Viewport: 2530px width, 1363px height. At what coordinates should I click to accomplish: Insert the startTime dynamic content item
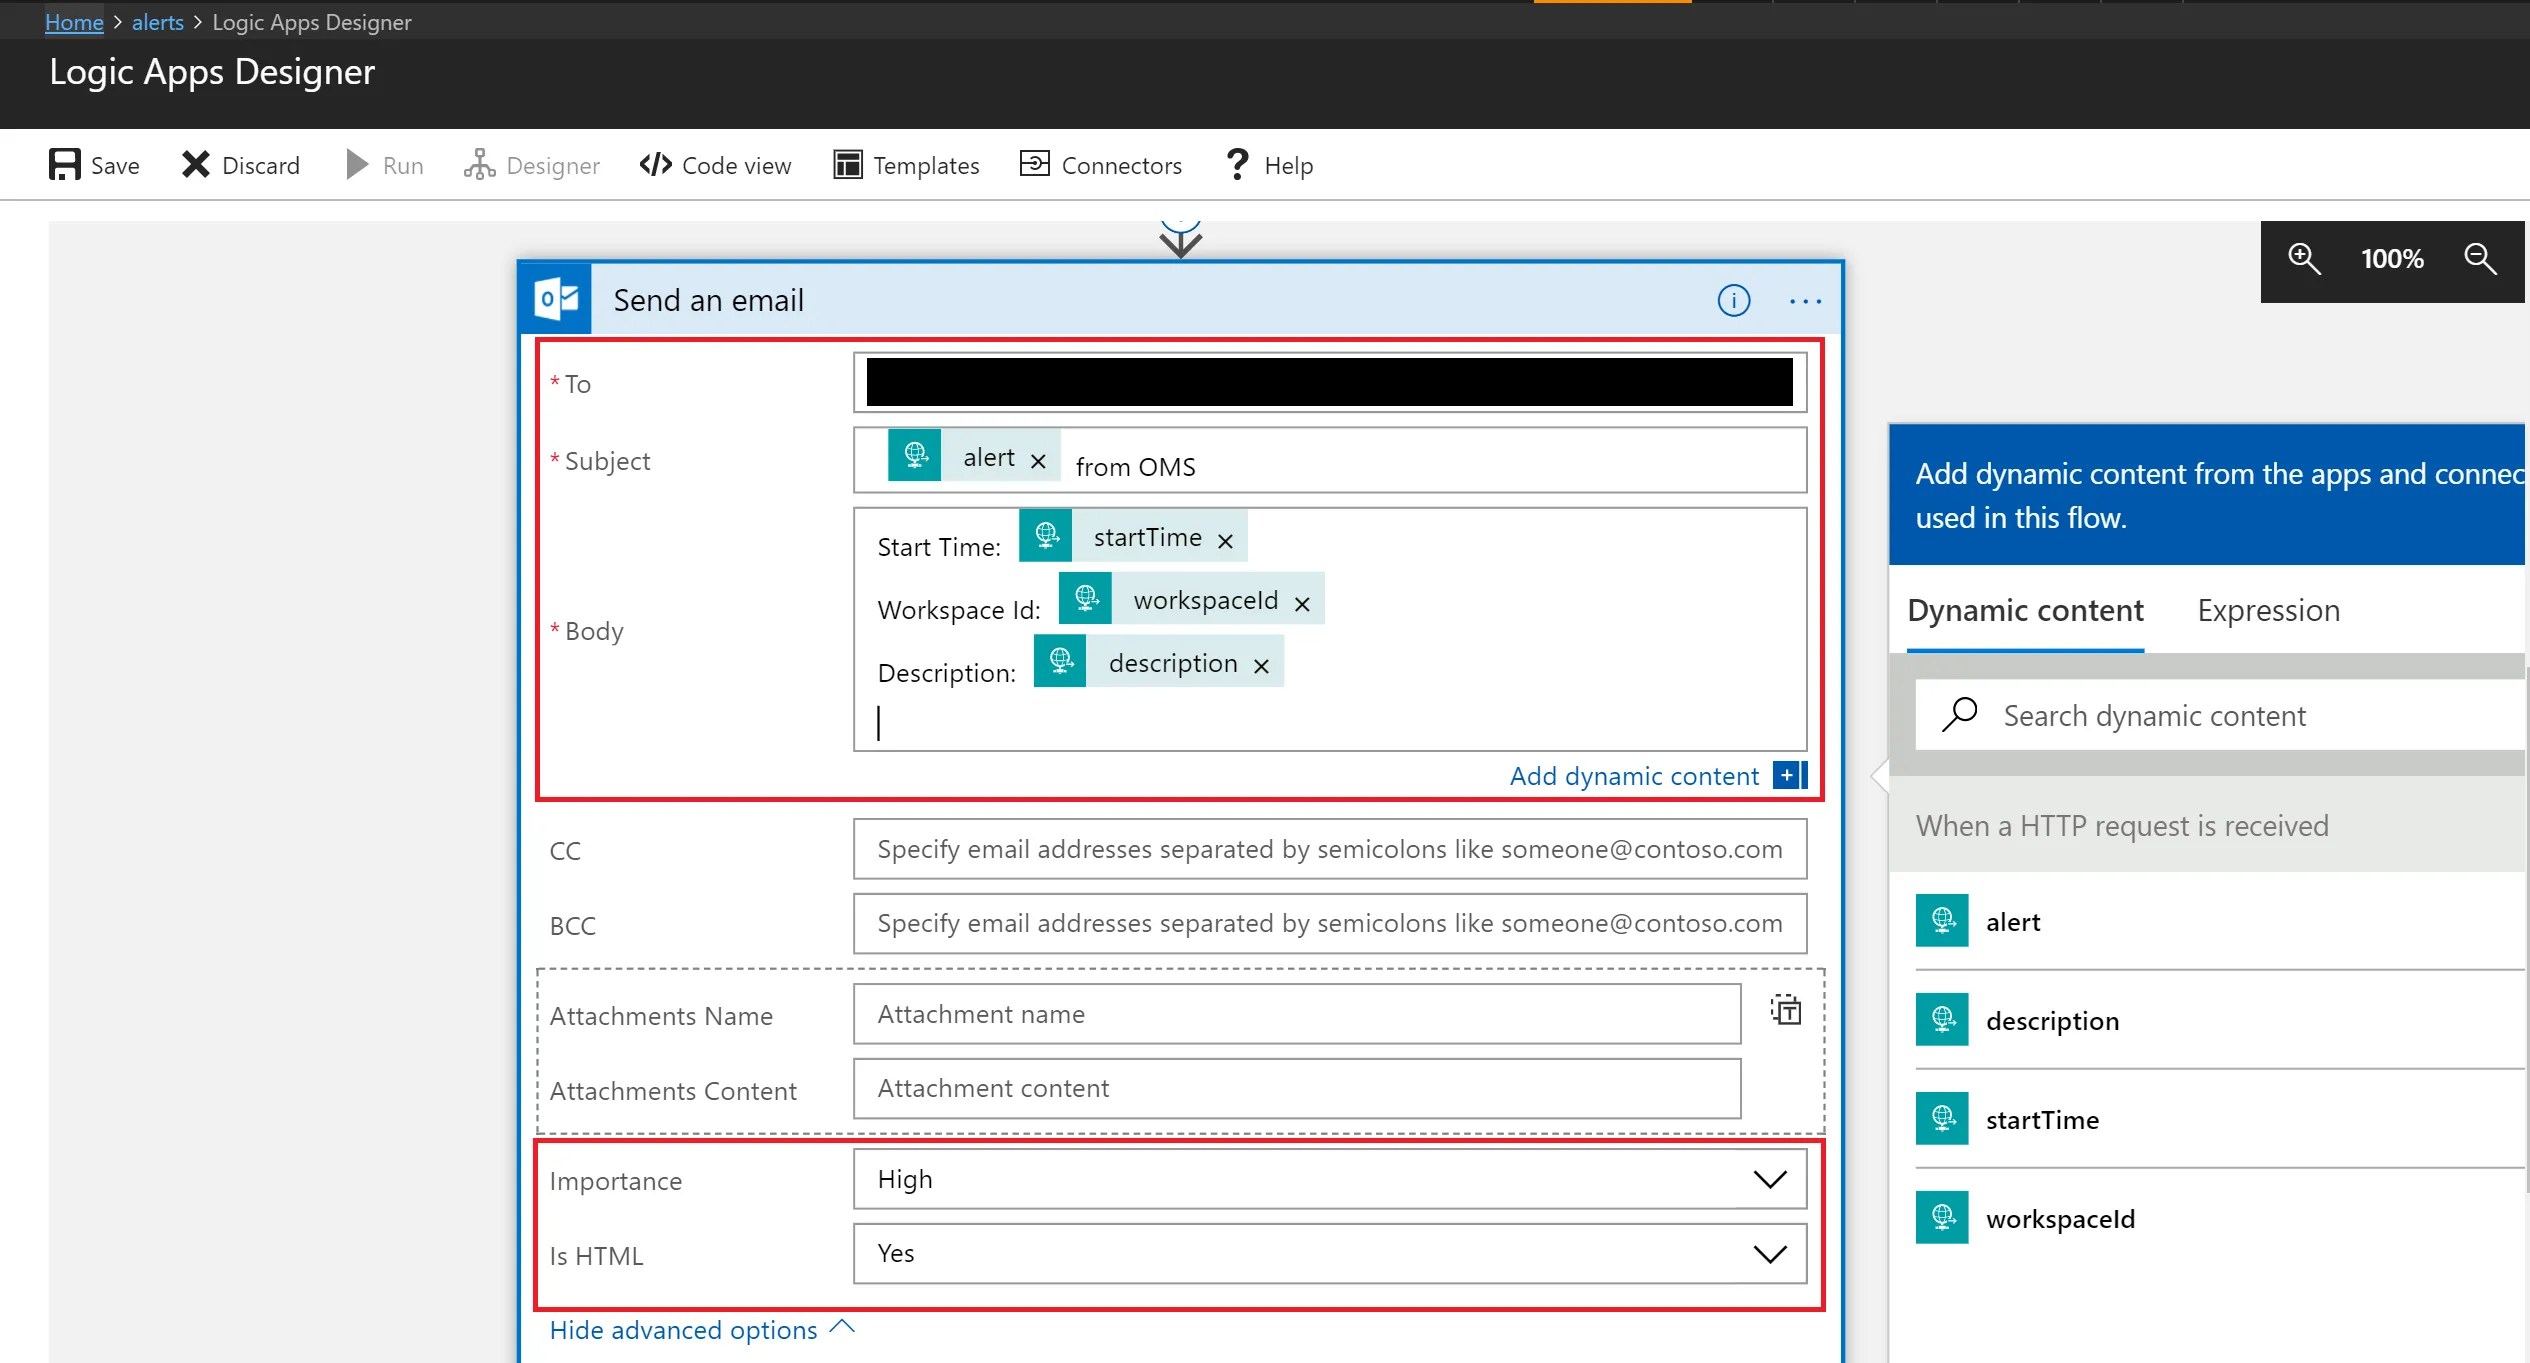coord(2222,1119)
